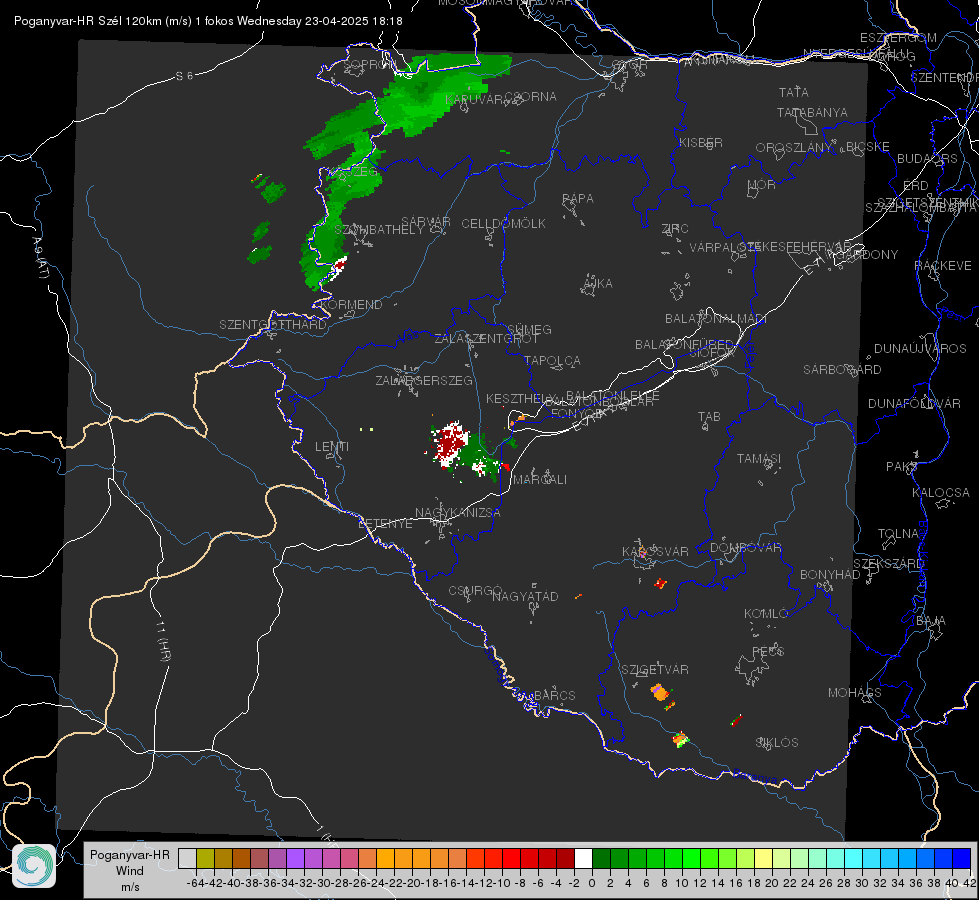This screenshot has width=979, height=900.
Task: Click the m/s unit label in the legend
Action: [x=129, y=887]
